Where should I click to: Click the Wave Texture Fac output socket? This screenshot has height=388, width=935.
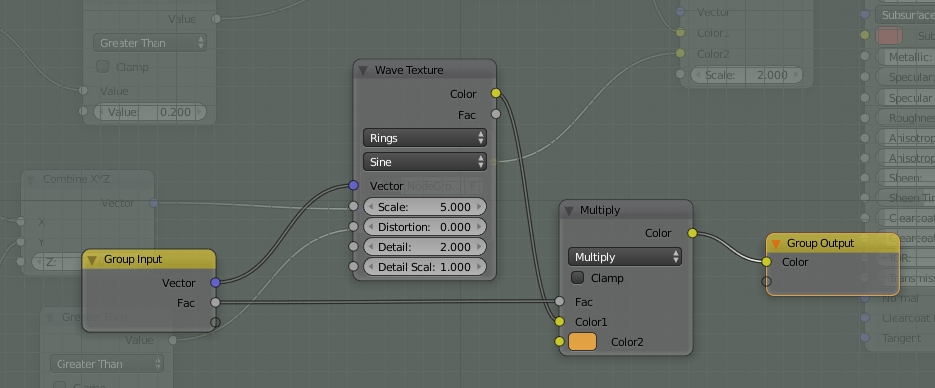pyautogui.click(x=496, y=114)
